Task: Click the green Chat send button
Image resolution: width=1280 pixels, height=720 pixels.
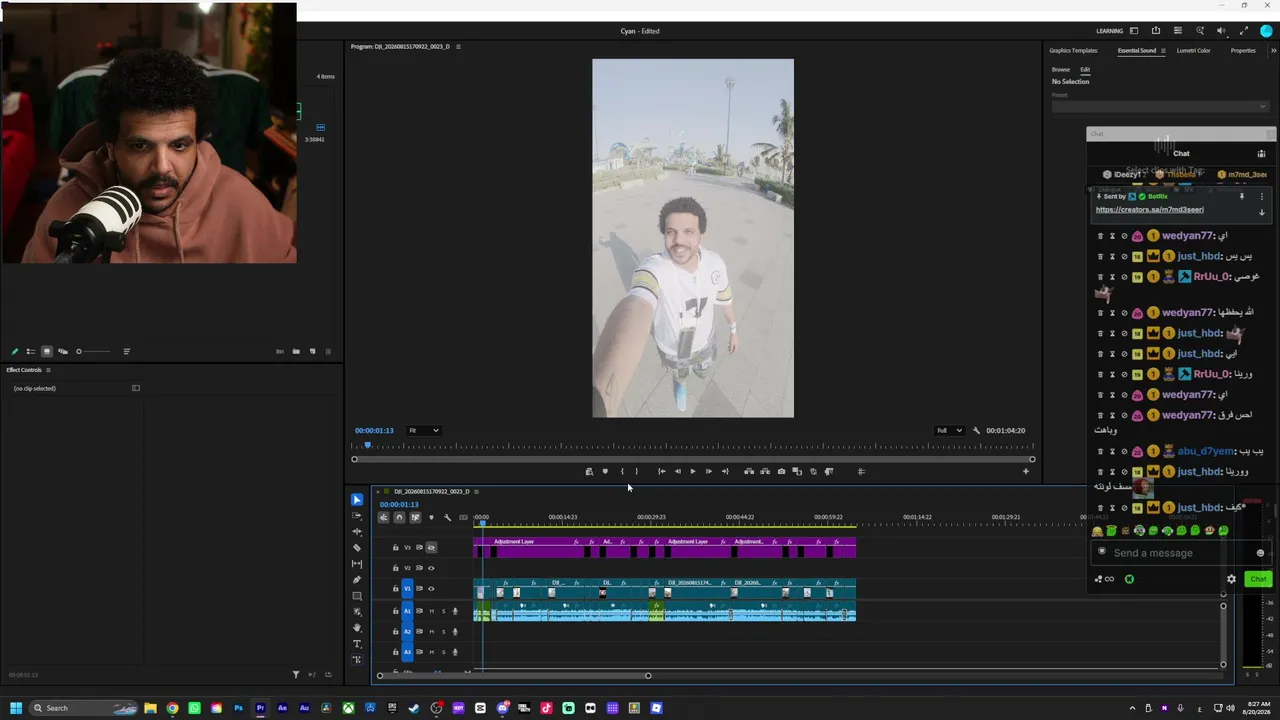Action: tap(1258, 579)
